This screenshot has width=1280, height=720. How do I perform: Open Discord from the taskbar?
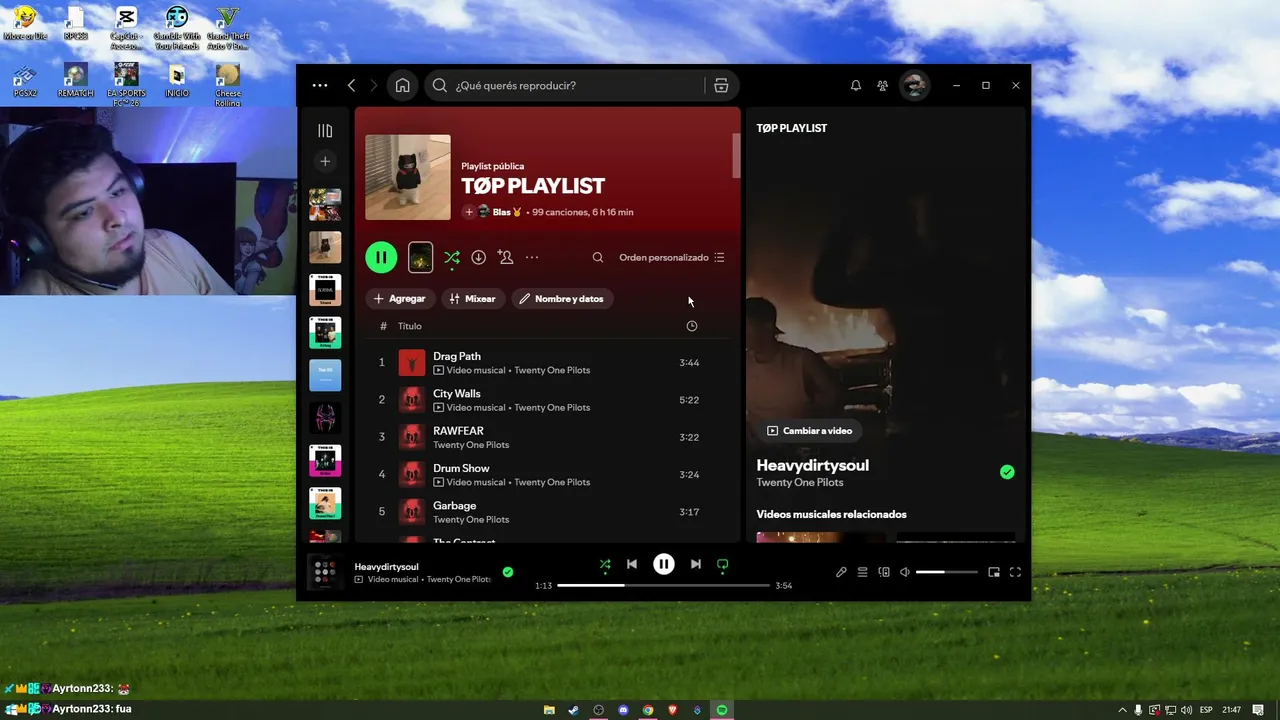[624, 710]
